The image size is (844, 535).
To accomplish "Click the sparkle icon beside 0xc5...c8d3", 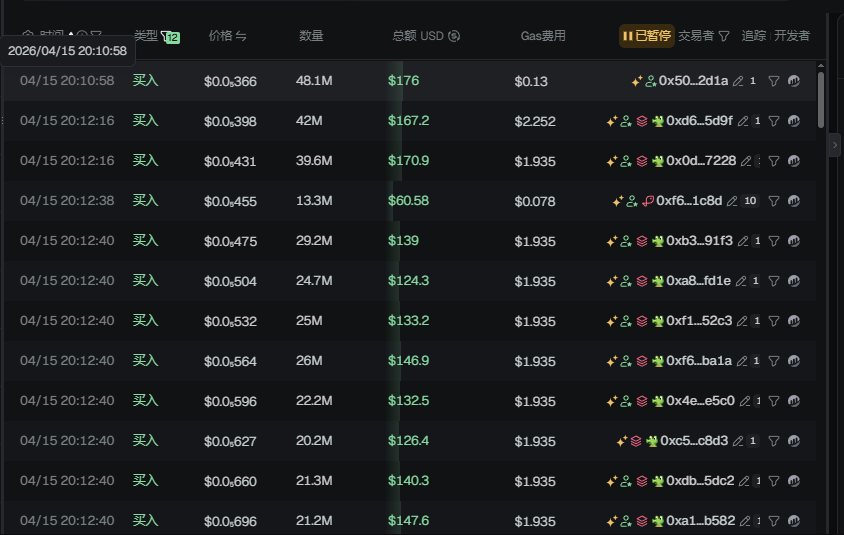I will [x=622, y=441].
